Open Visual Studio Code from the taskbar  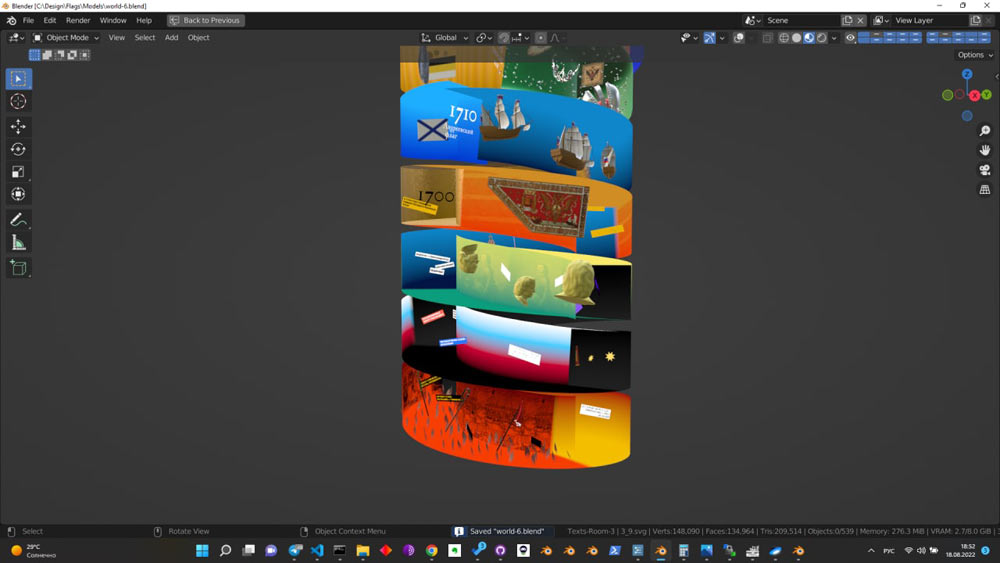(317, 551)
